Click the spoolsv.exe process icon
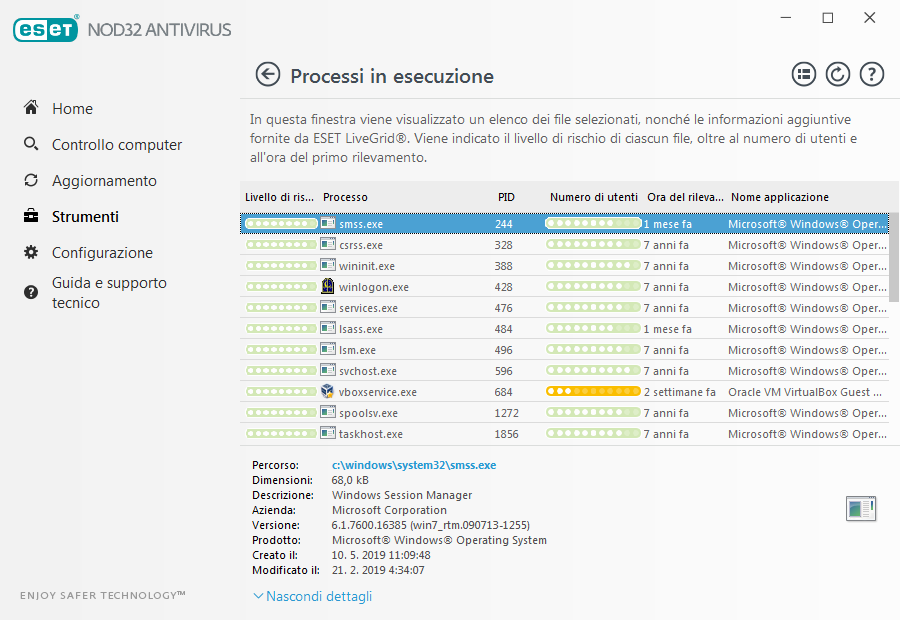 tap(328, 412)
